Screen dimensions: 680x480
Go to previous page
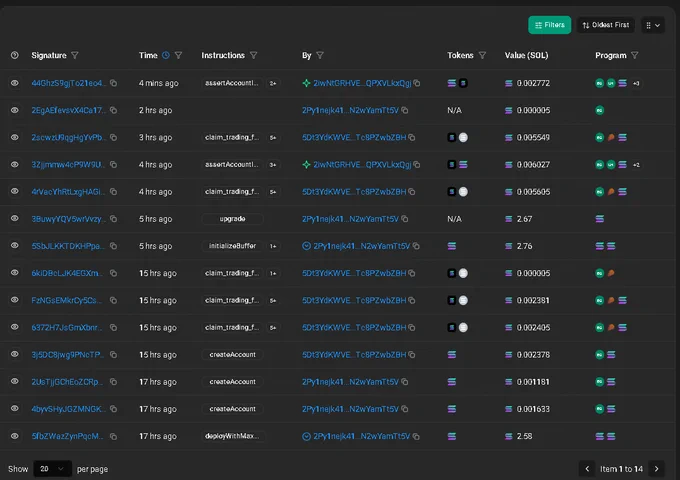coord(587,469)
